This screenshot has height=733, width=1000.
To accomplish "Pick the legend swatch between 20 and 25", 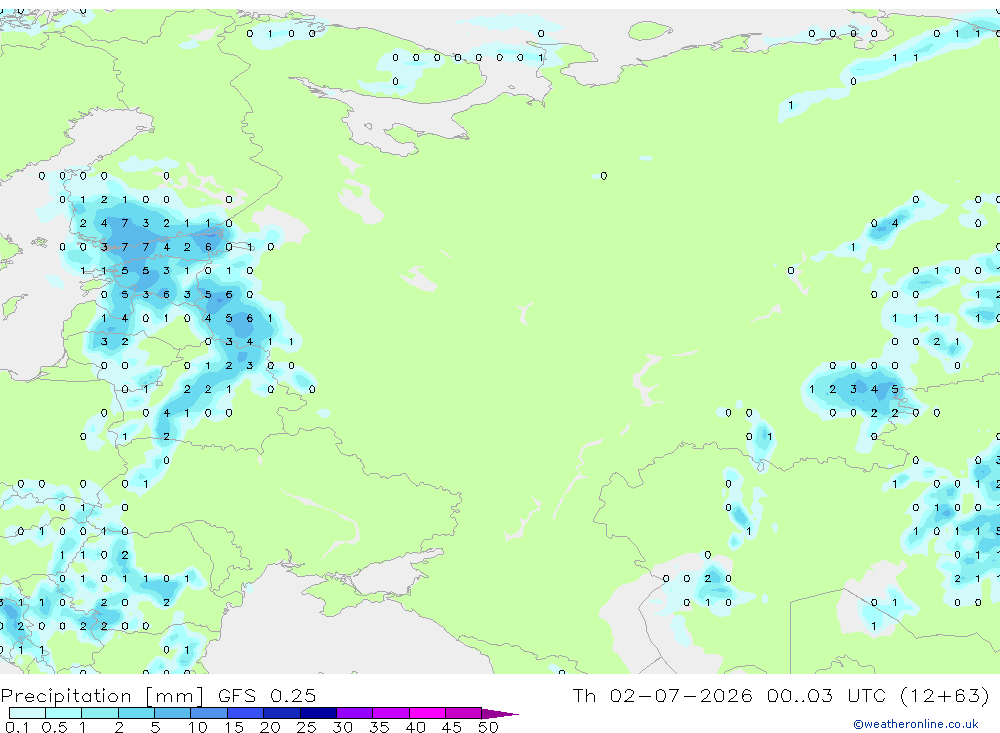I will coord(282,713).
